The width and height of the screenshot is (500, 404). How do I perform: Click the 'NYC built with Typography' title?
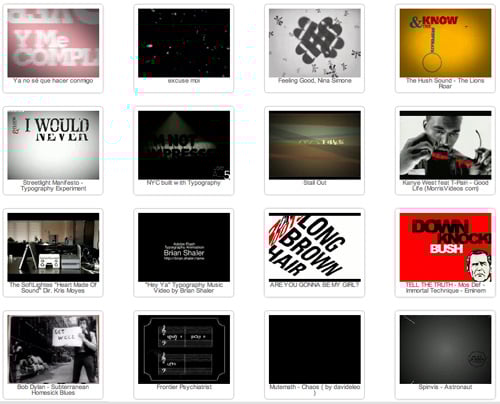pyautogui.click(x=184, y=183)
